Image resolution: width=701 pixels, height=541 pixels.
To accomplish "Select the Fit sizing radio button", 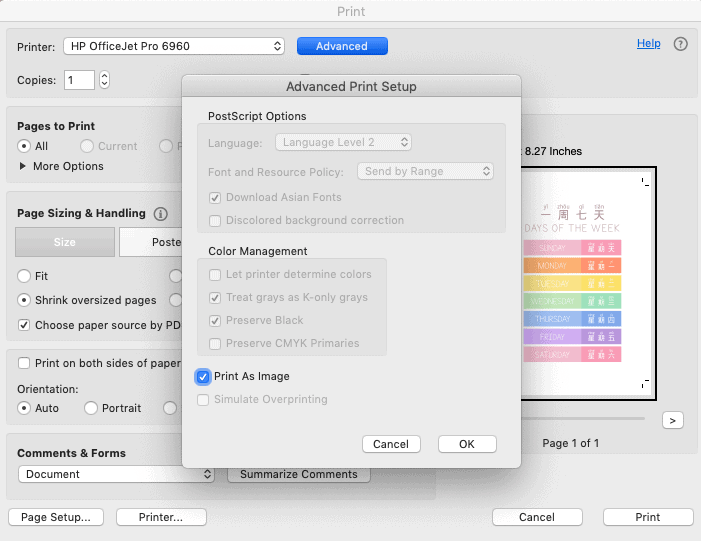I will (x=25, y=276).
